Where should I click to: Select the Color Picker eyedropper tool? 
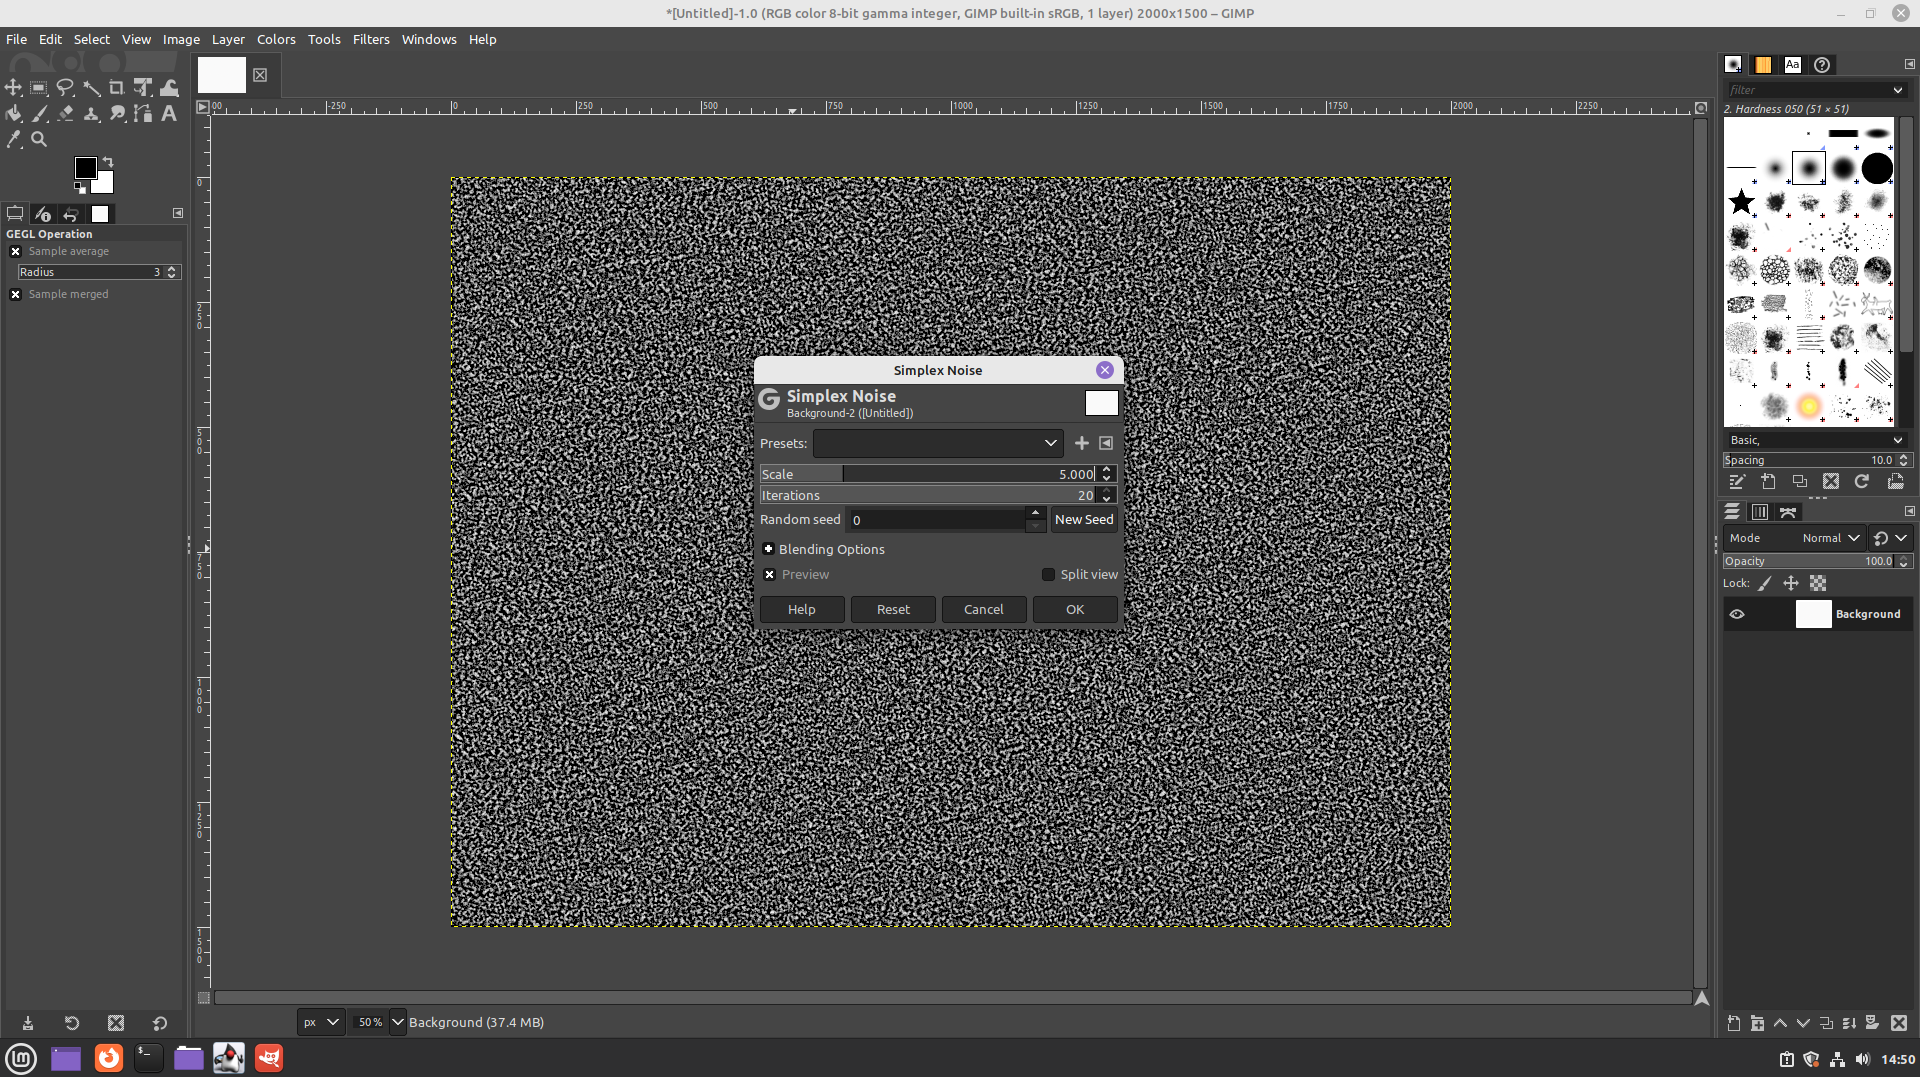coord(14,140)
